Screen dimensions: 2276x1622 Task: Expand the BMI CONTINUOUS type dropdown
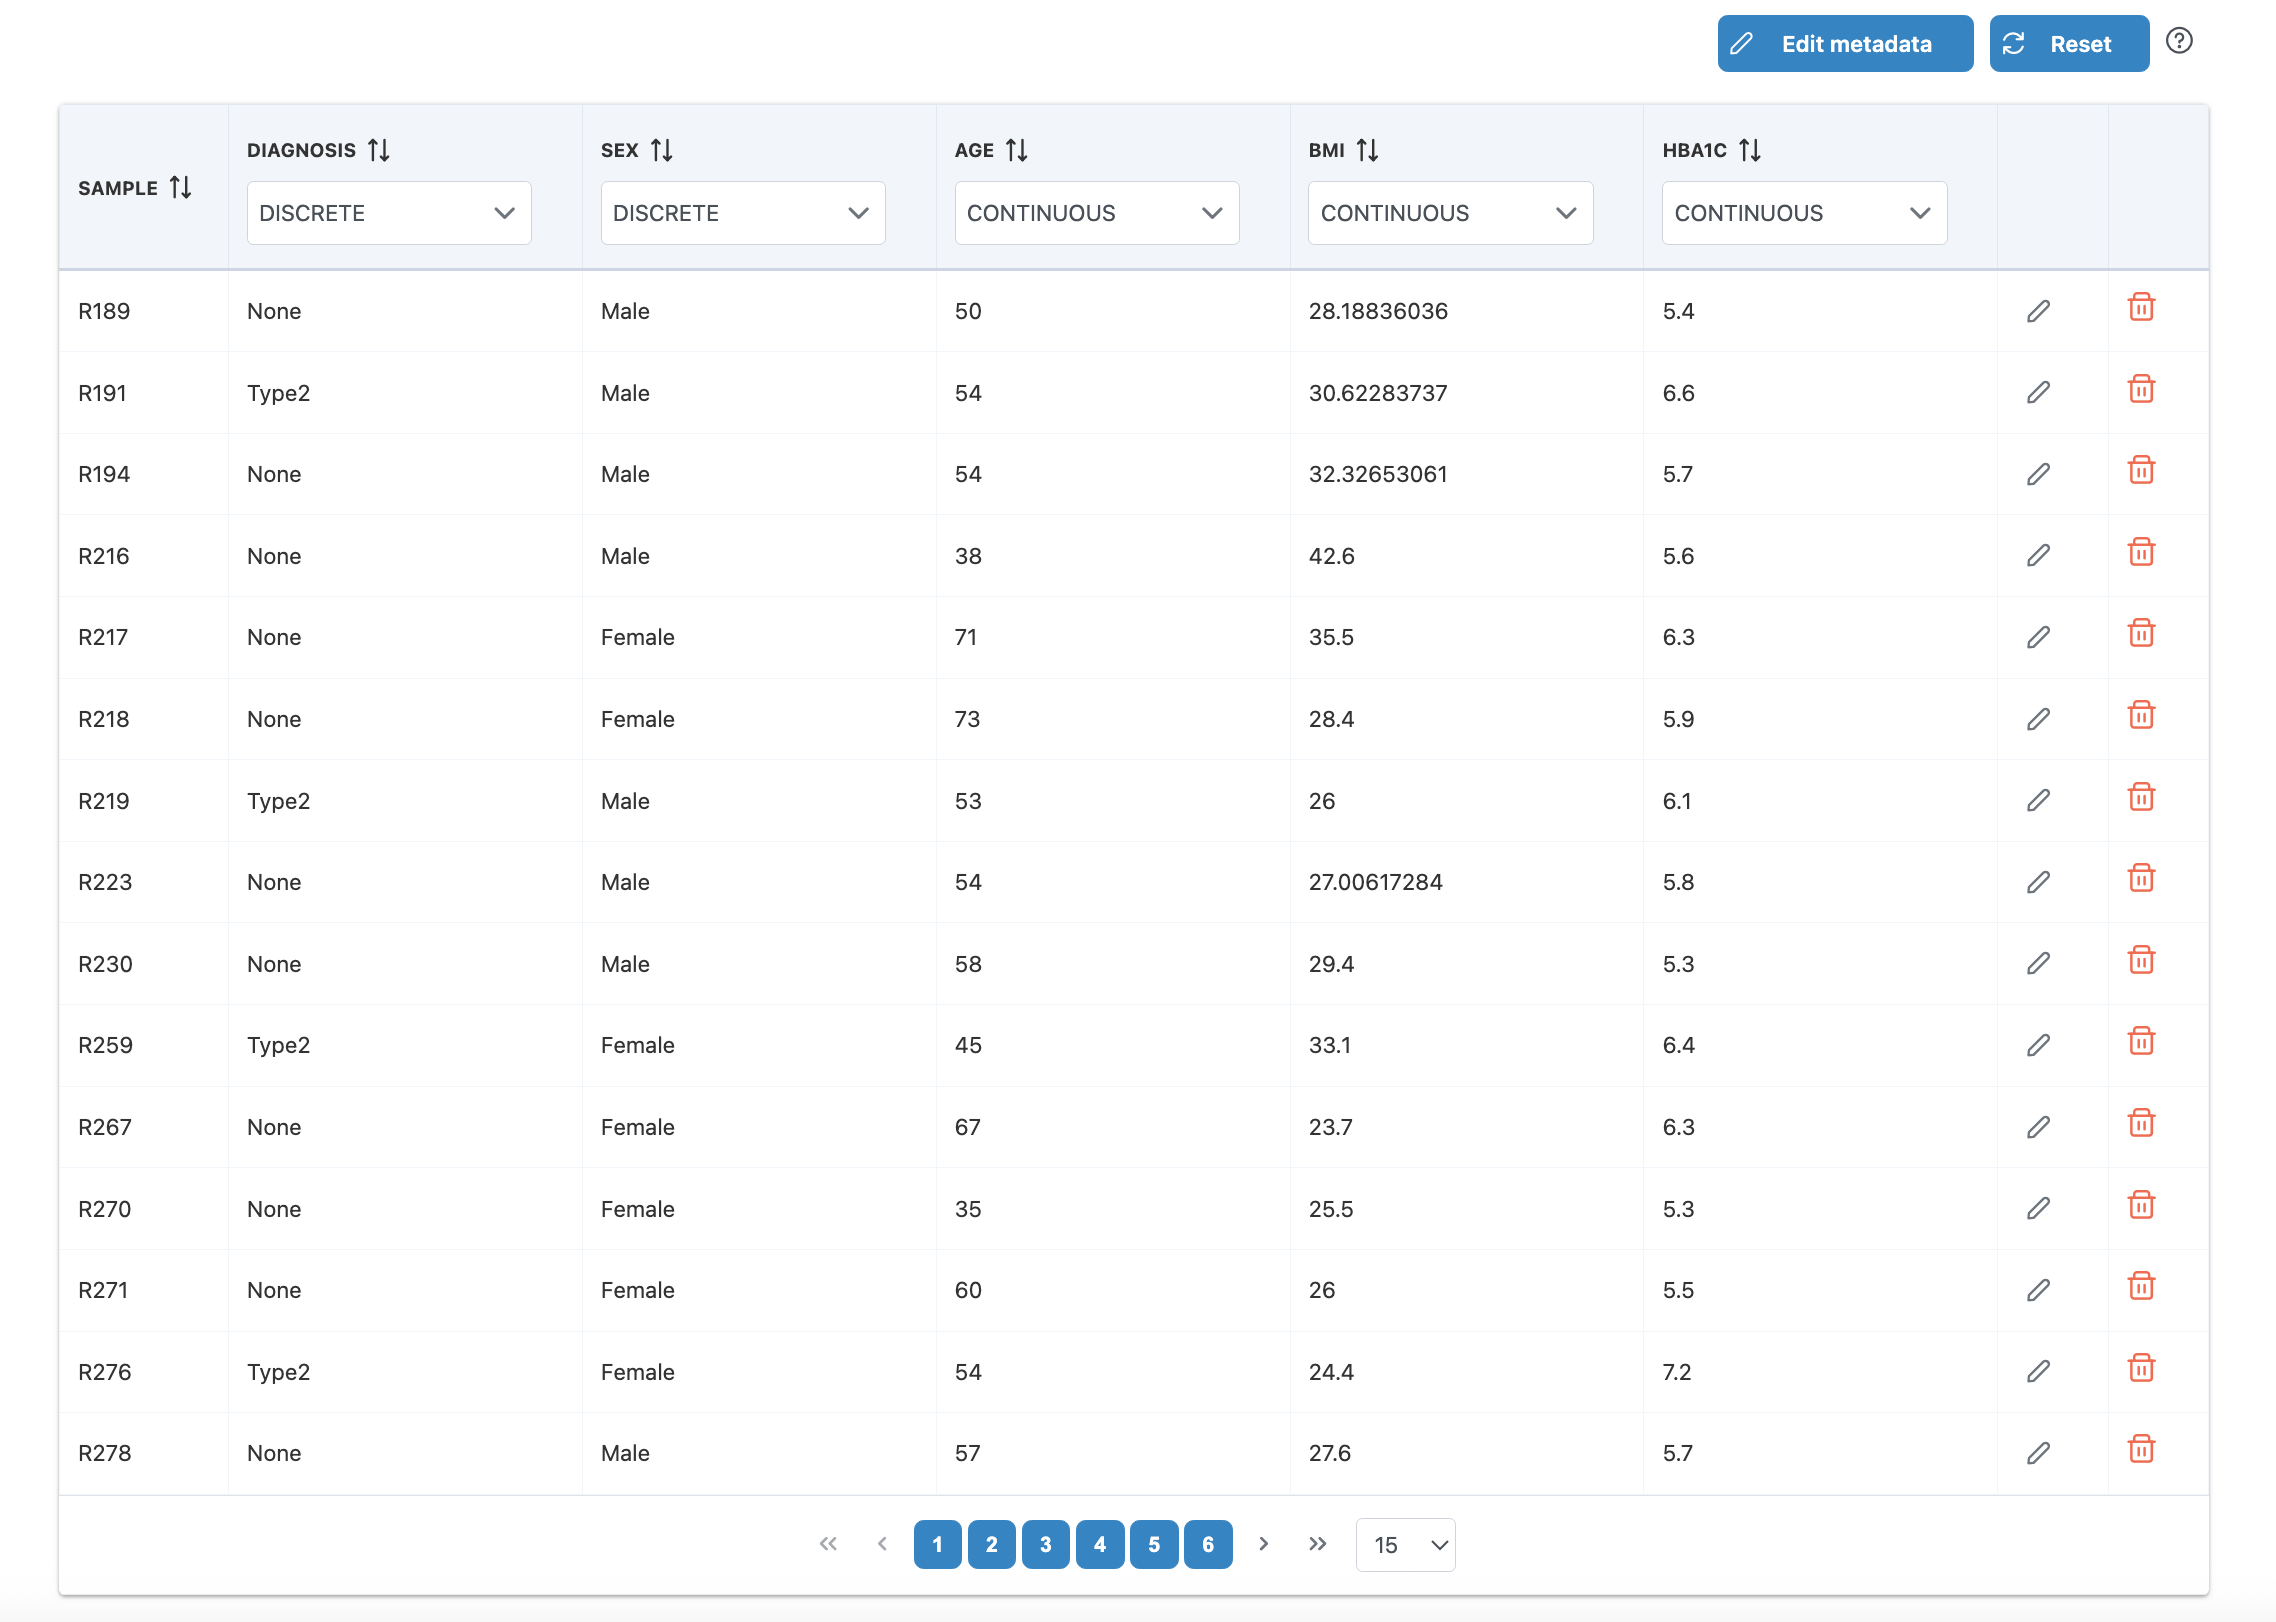1449,213
